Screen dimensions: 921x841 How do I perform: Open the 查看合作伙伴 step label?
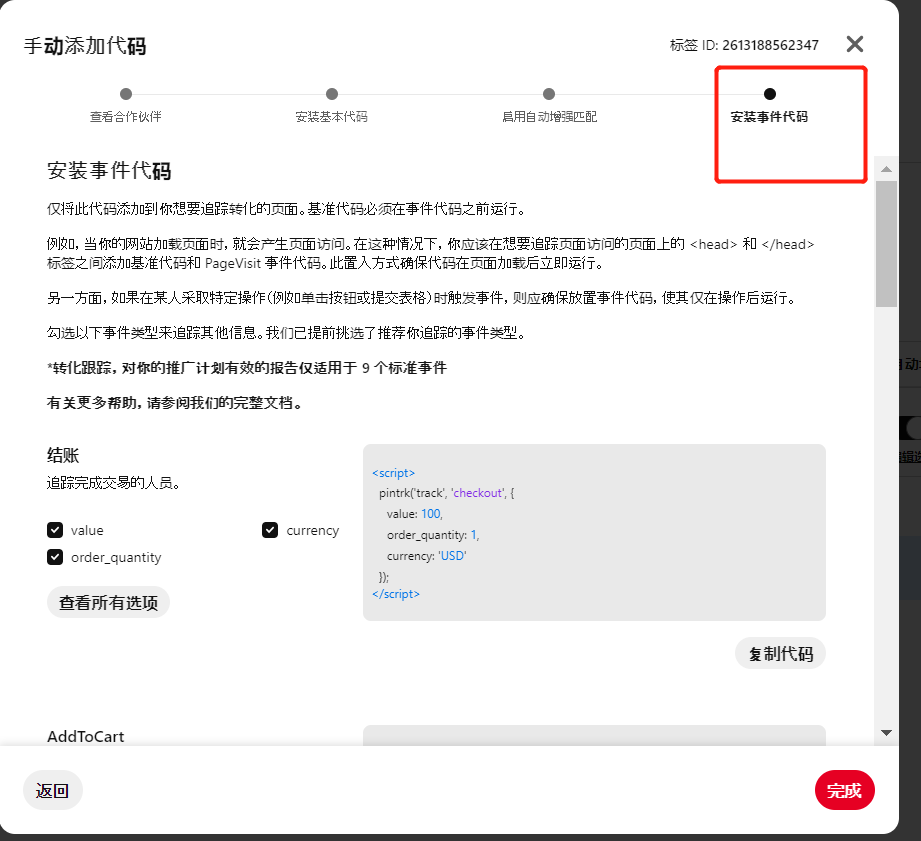coord(126,117)
